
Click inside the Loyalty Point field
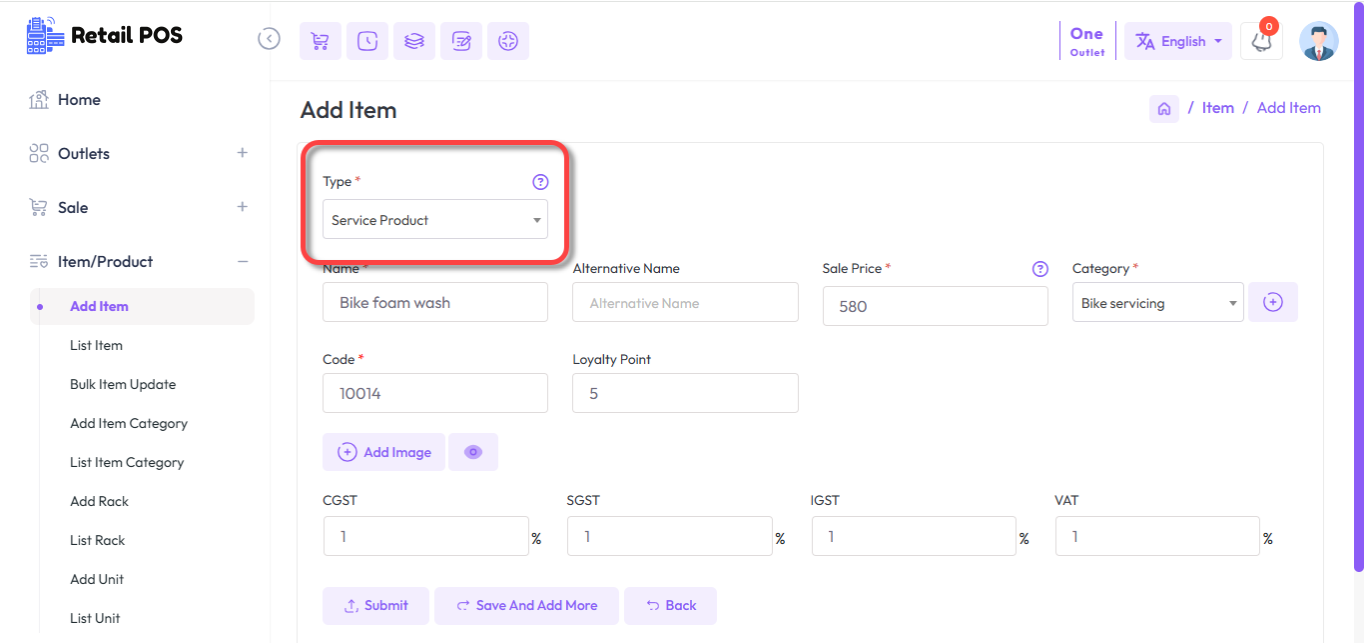(x=684, y=392)
